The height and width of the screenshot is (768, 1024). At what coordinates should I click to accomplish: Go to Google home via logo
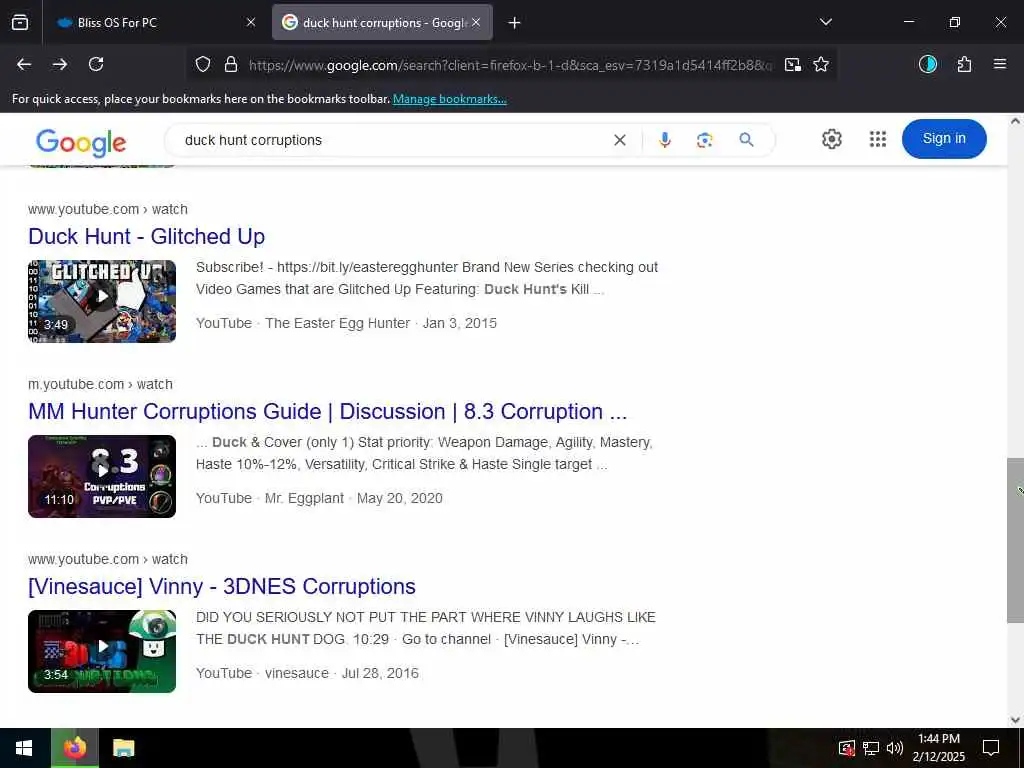(81, 142)
